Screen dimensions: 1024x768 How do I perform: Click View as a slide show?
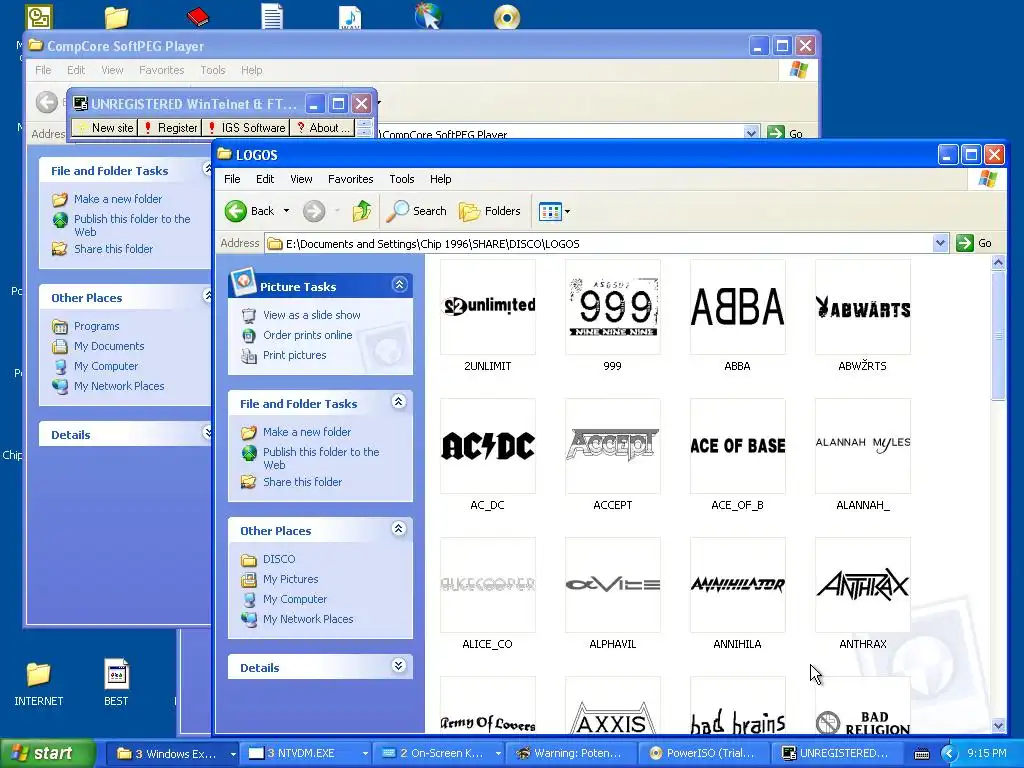312,315
